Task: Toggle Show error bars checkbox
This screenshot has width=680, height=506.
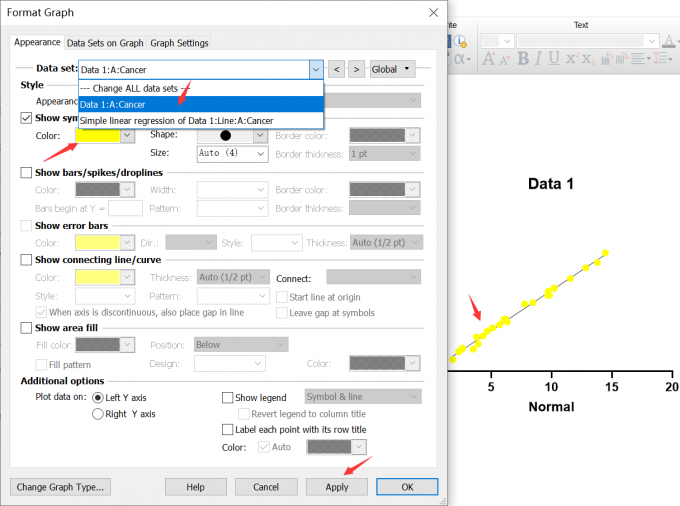Action: pyautogui.click(x=26, y=225)
